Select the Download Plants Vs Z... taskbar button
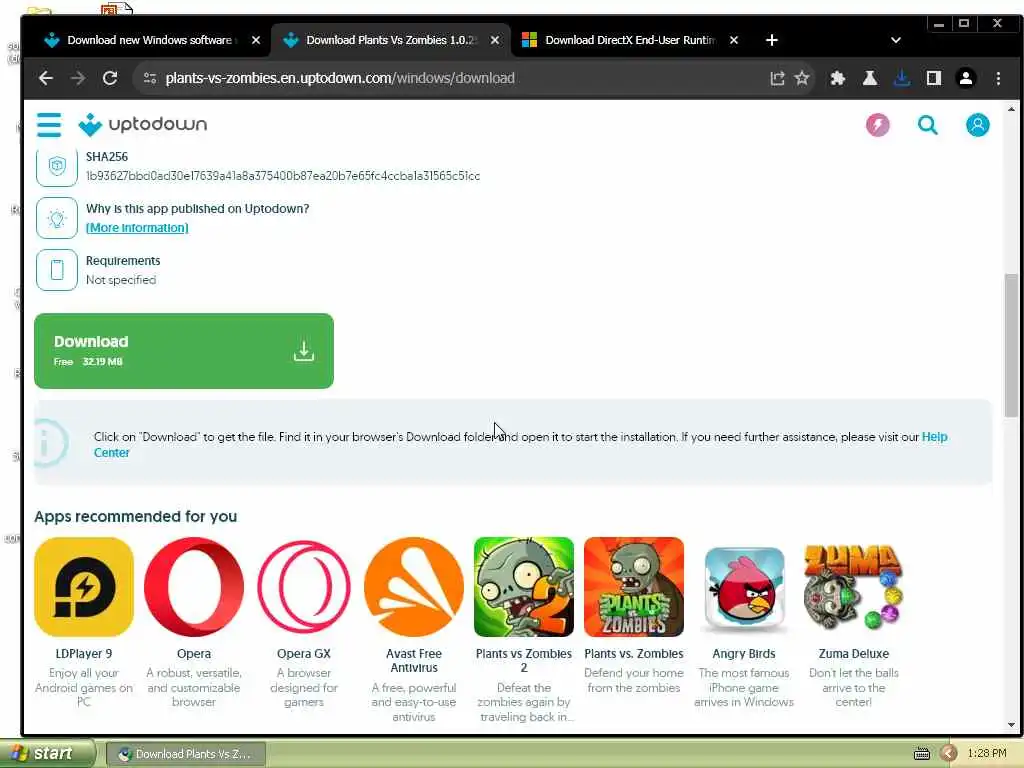The image size is (1024, 768). (185, 754)
